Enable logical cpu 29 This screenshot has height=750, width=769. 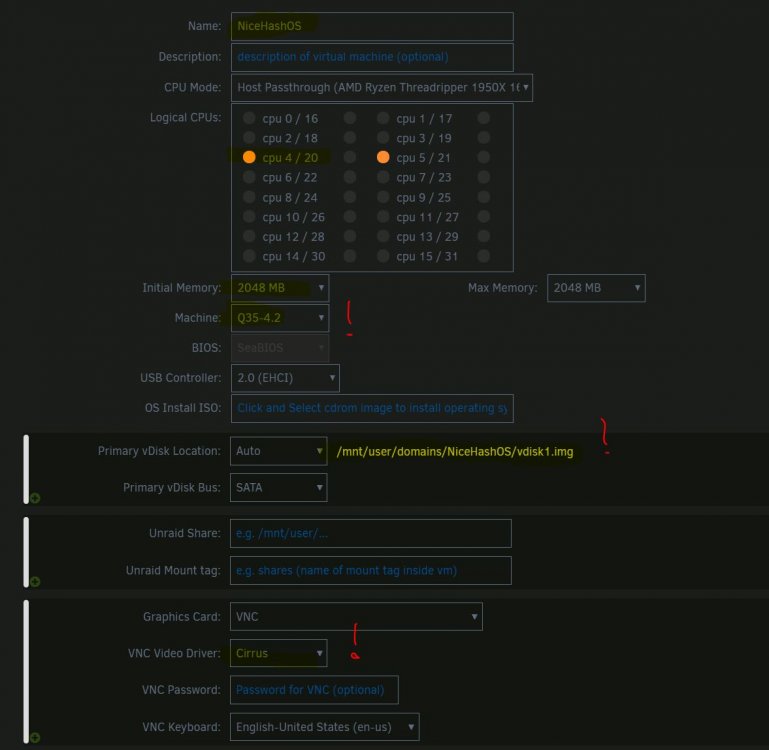(x=484, y=236)
